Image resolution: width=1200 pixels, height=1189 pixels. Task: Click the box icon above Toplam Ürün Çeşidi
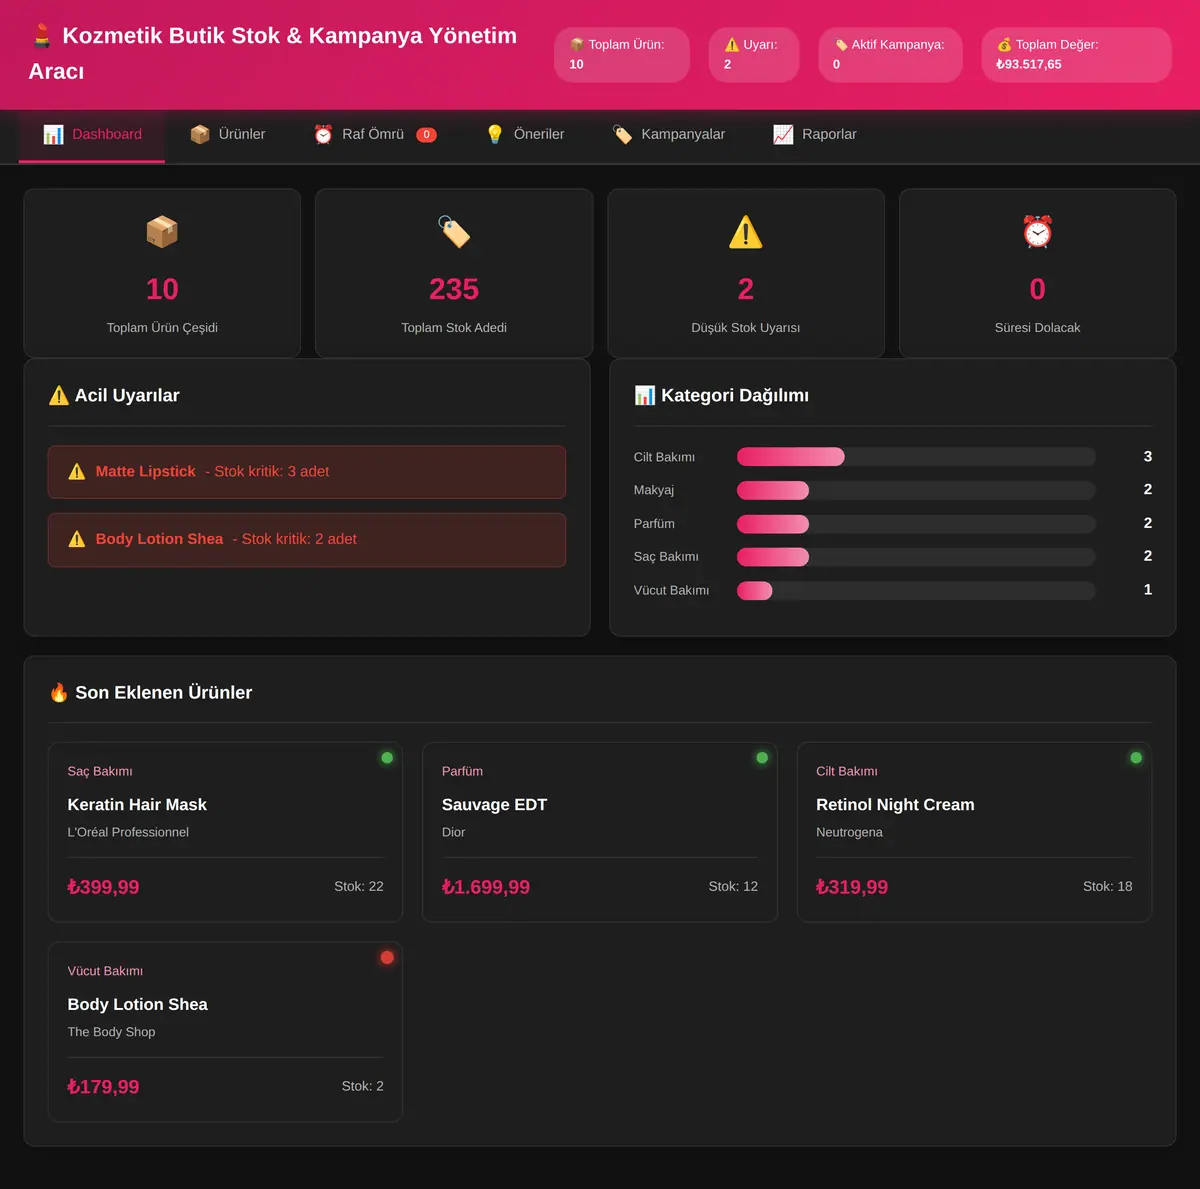162,232
